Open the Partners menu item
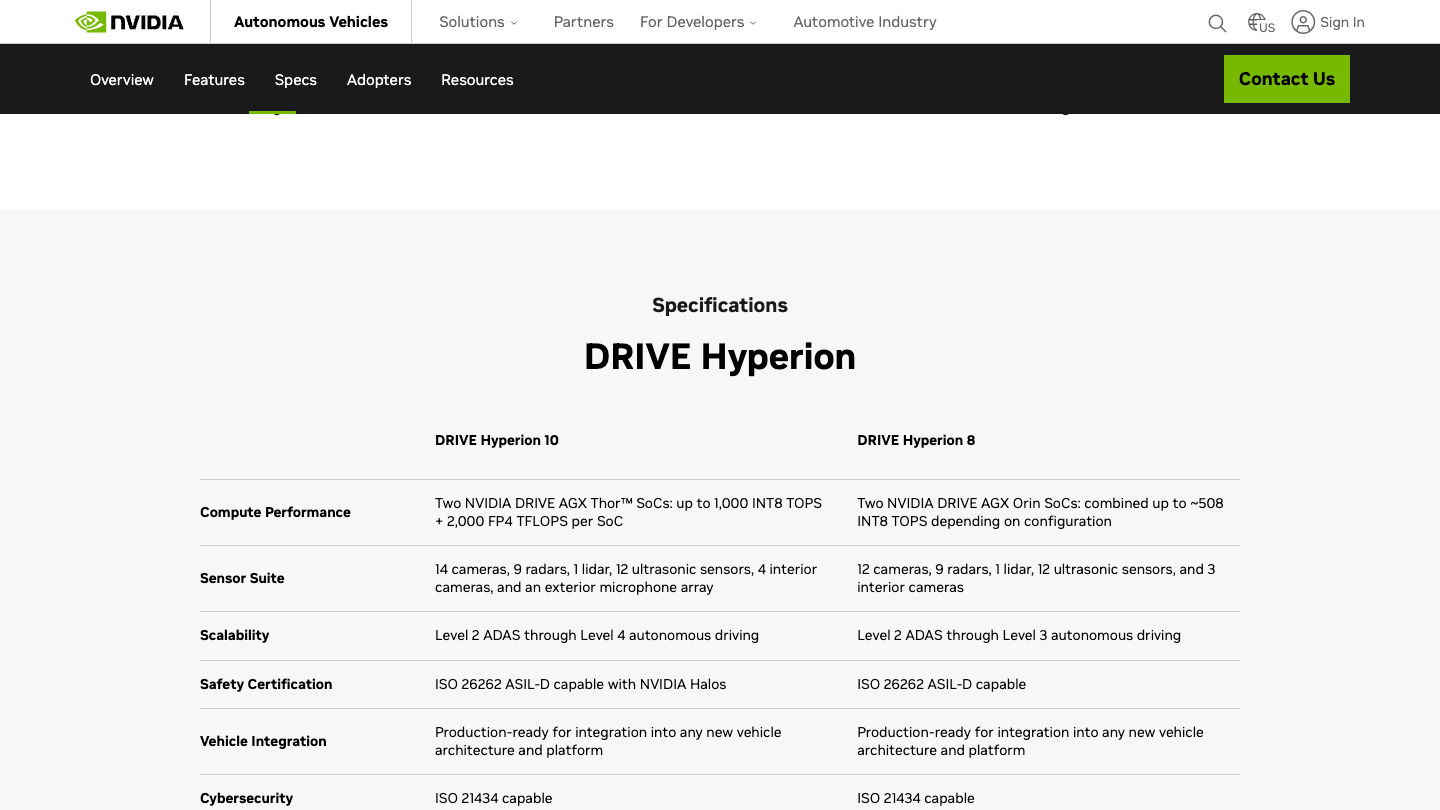Screen dimensions: 1440x810 [584, 22]
